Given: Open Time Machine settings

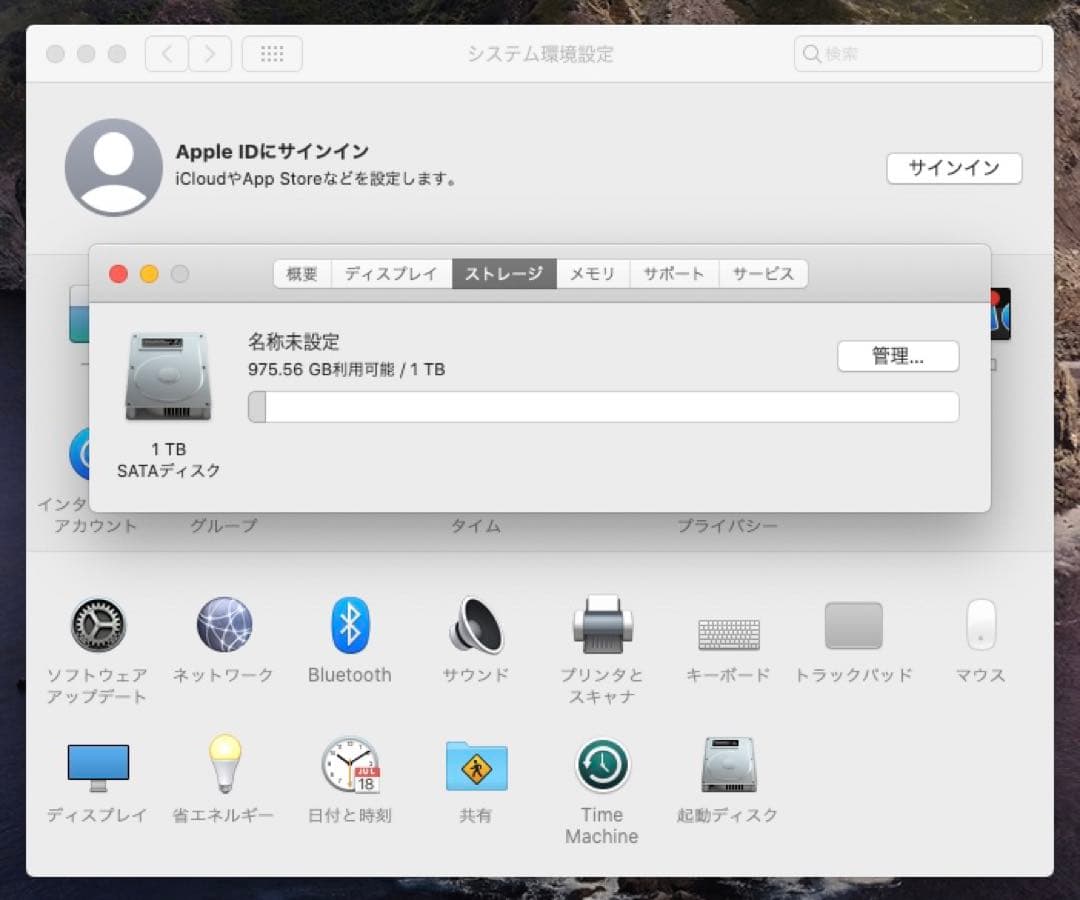Looking at the screenshot, I should (x=601, y=765).
